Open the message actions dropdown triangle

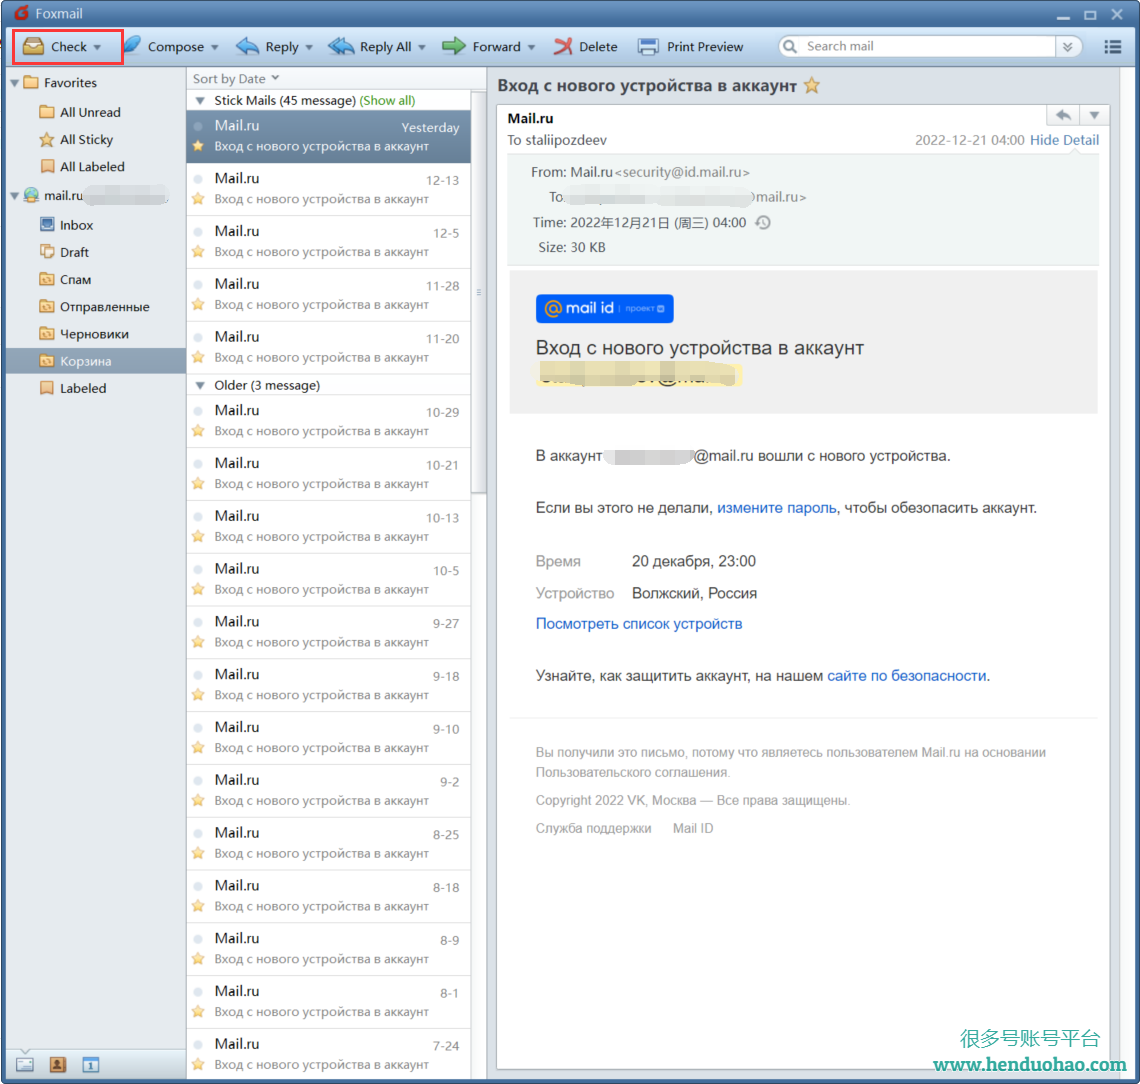click(1094, 115)
